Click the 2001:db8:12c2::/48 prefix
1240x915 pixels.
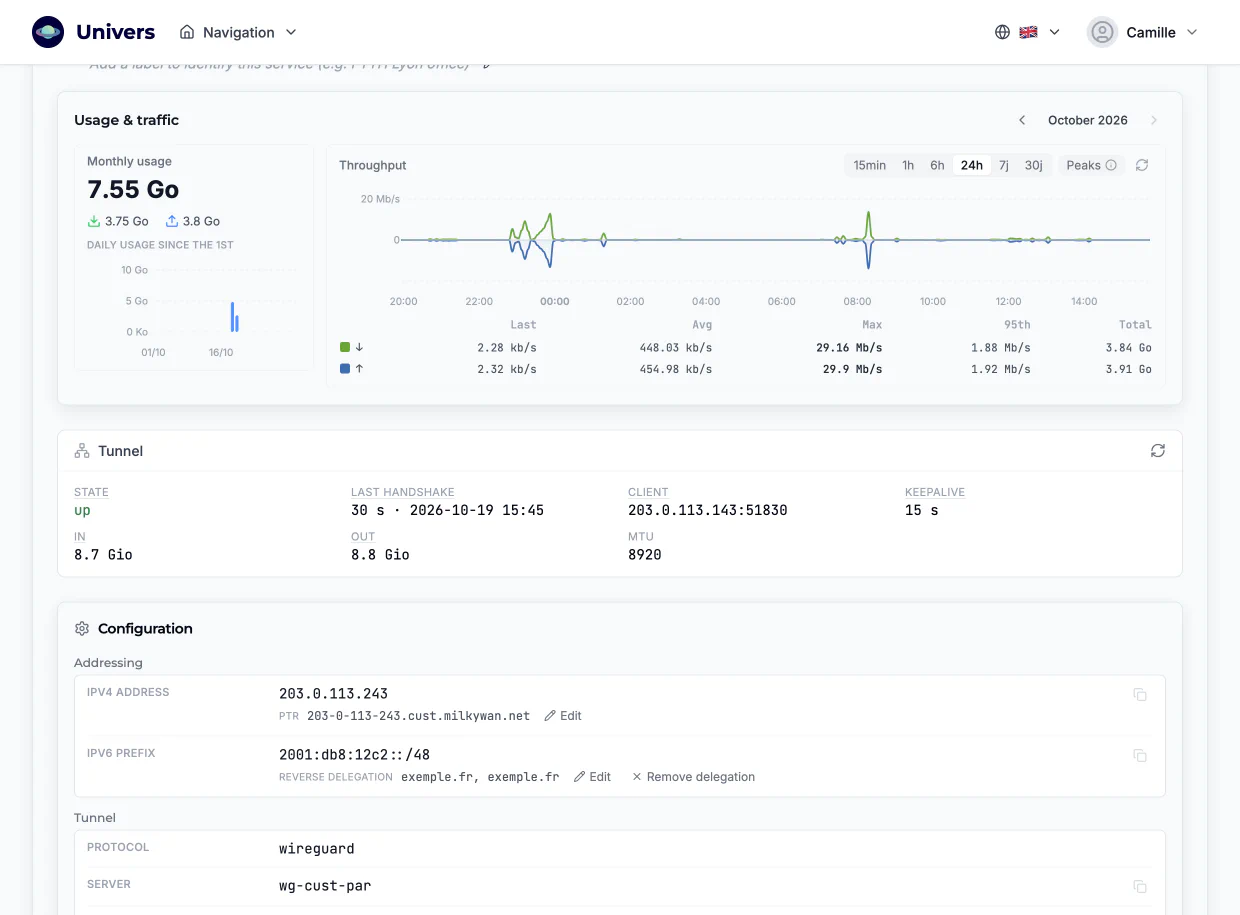point(354,755)
